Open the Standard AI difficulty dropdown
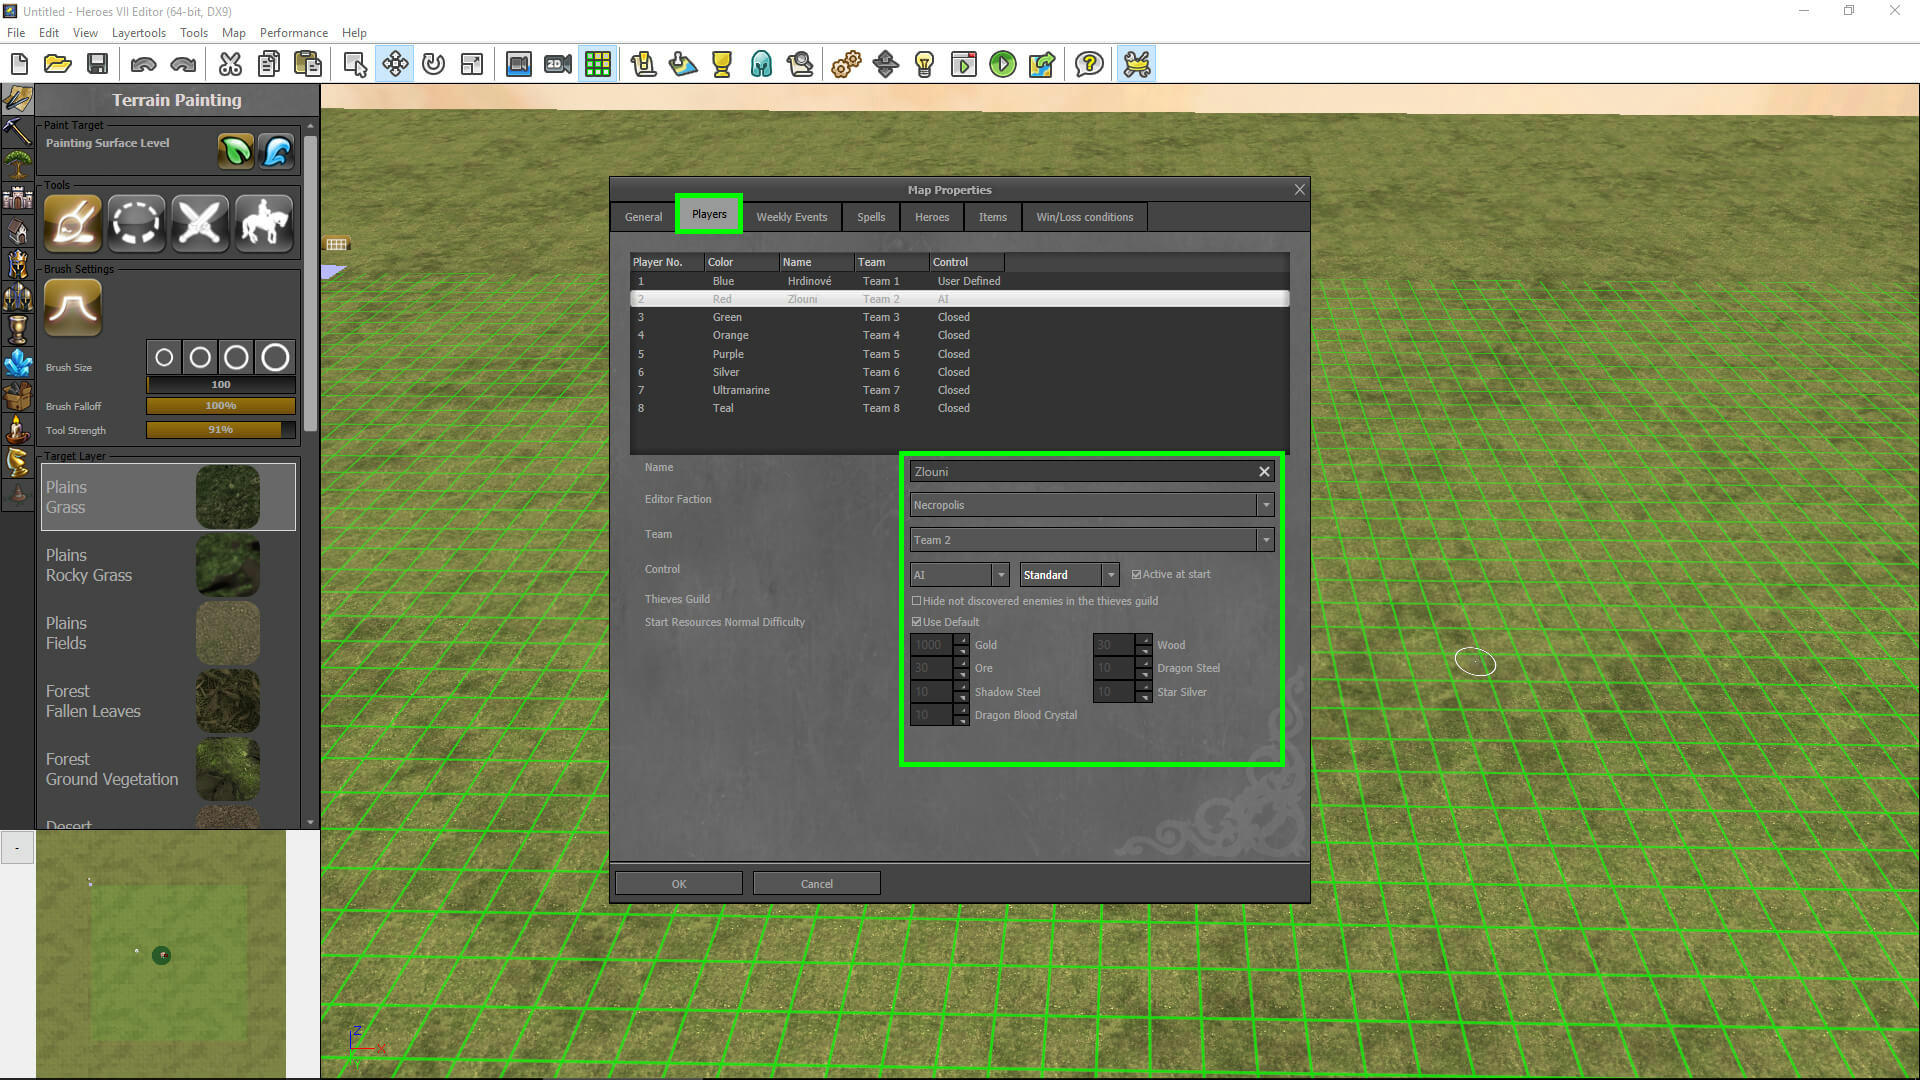Screen dimensions: 1920x1080 [x=1110, y=575]
